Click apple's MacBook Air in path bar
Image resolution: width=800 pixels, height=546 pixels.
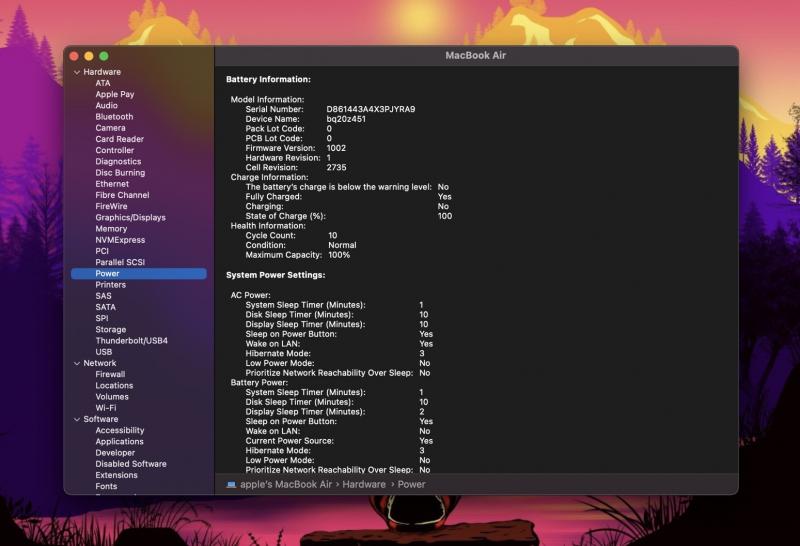(286, 485)
